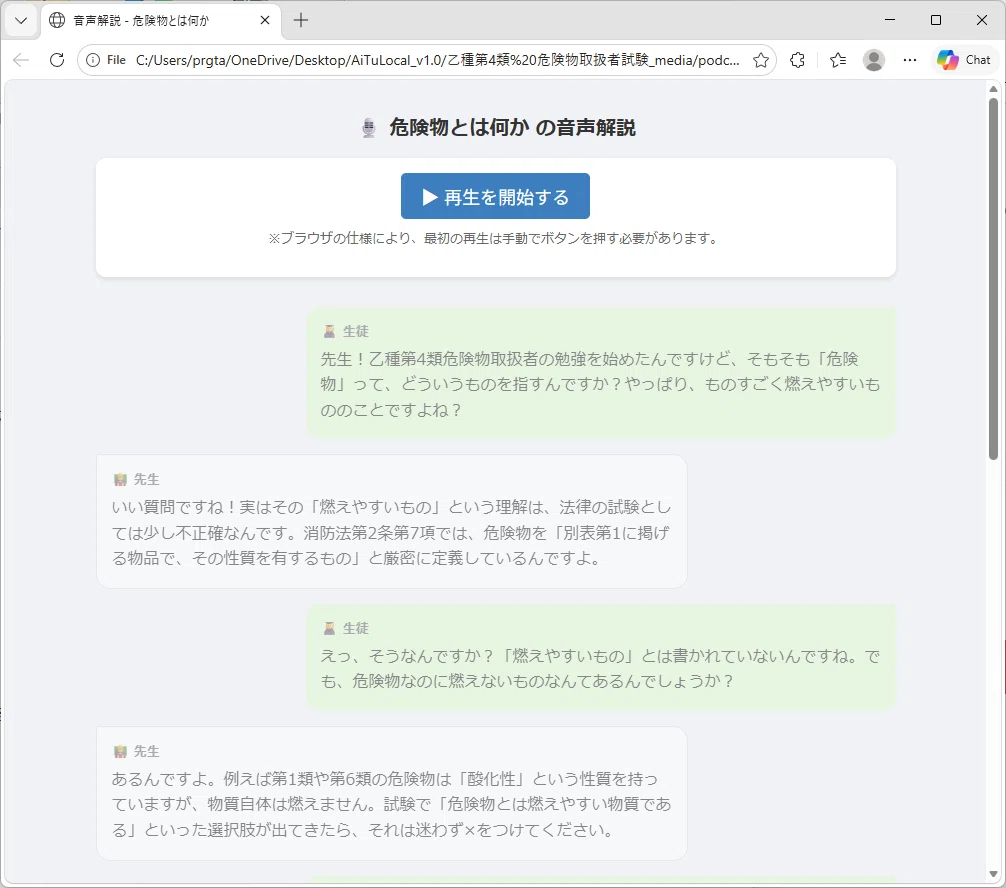Close the 音声解説 browser tab

[264, 21]
